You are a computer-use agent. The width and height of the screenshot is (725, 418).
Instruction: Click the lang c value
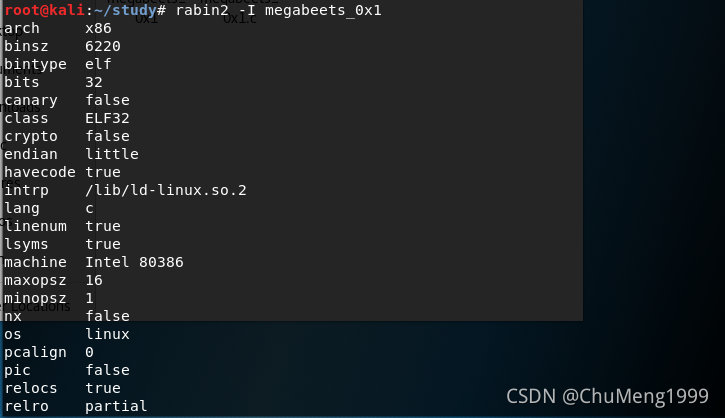click(x=89, y=209)
